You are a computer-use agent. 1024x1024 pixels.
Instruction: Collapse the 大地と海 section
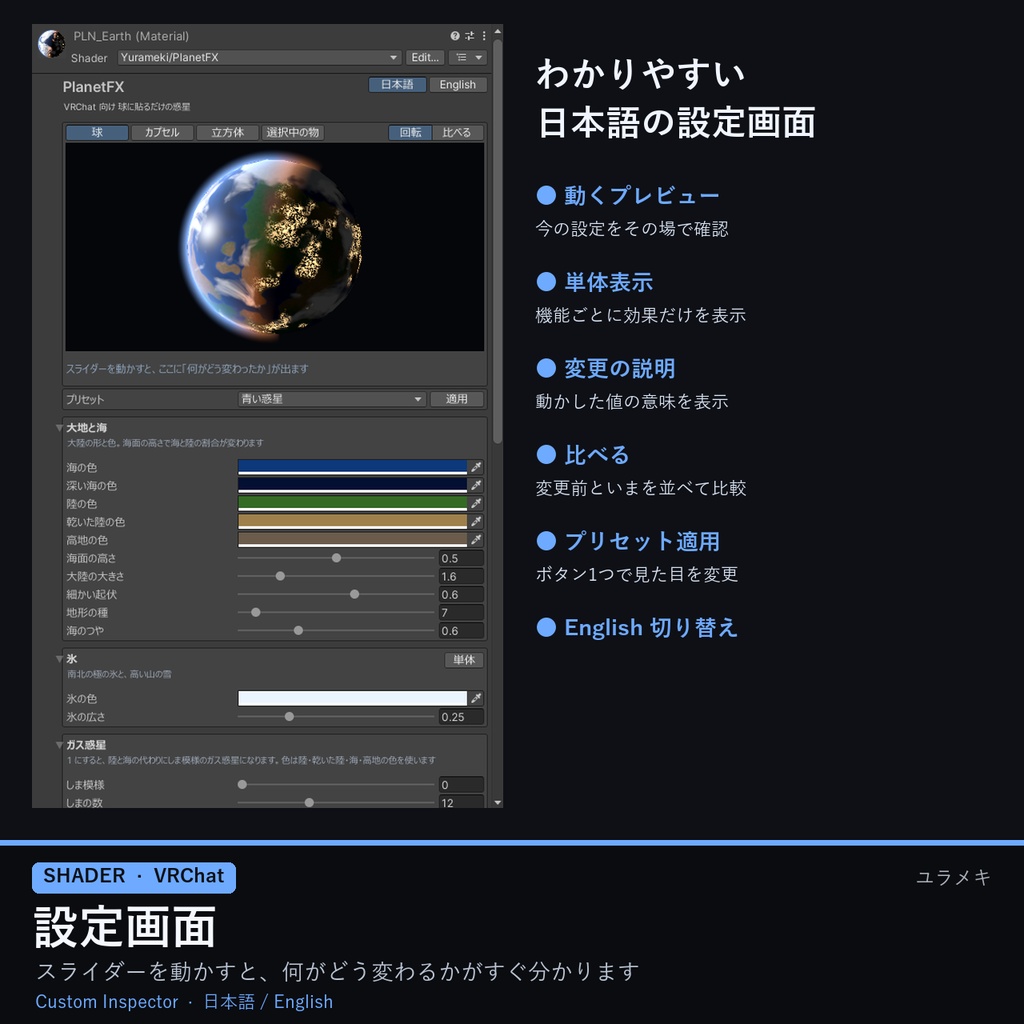59,428
